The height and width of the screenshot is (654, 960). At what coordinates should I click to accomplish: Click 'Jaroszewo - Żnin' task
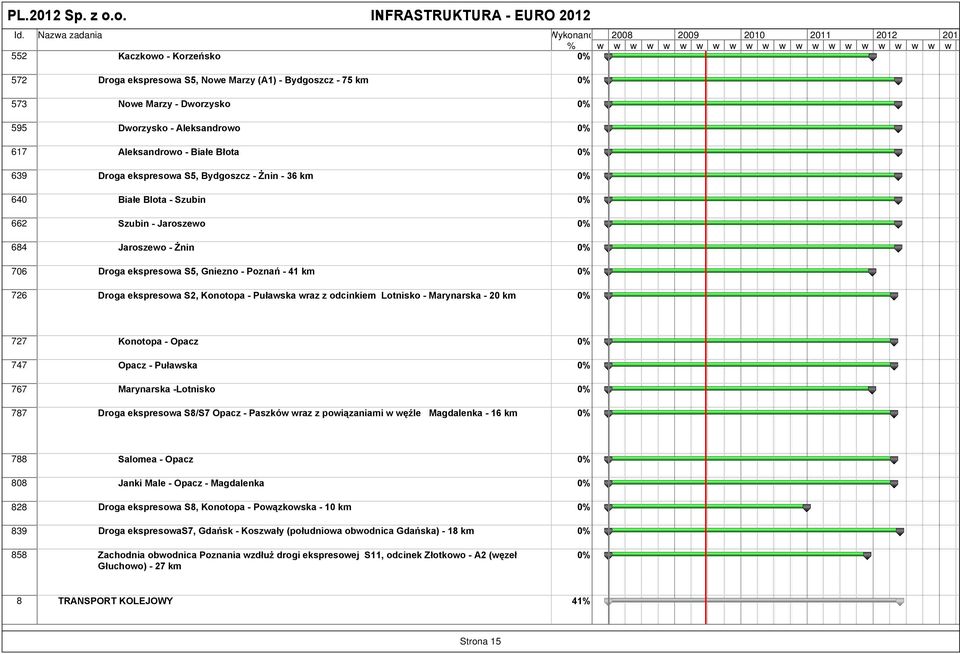(x=156, y=247)
